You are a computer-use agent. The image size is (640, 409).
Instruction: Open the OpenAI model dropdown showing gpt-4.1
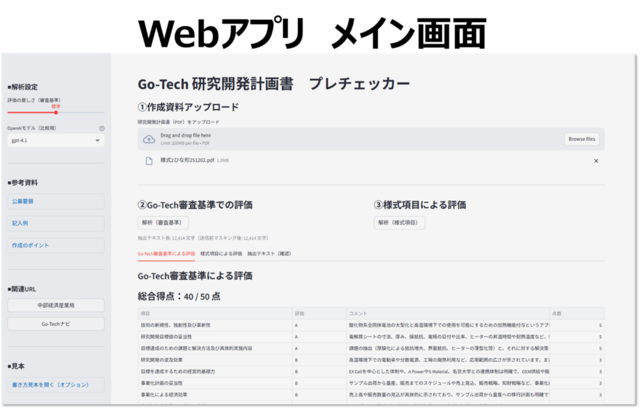point(55,141)
